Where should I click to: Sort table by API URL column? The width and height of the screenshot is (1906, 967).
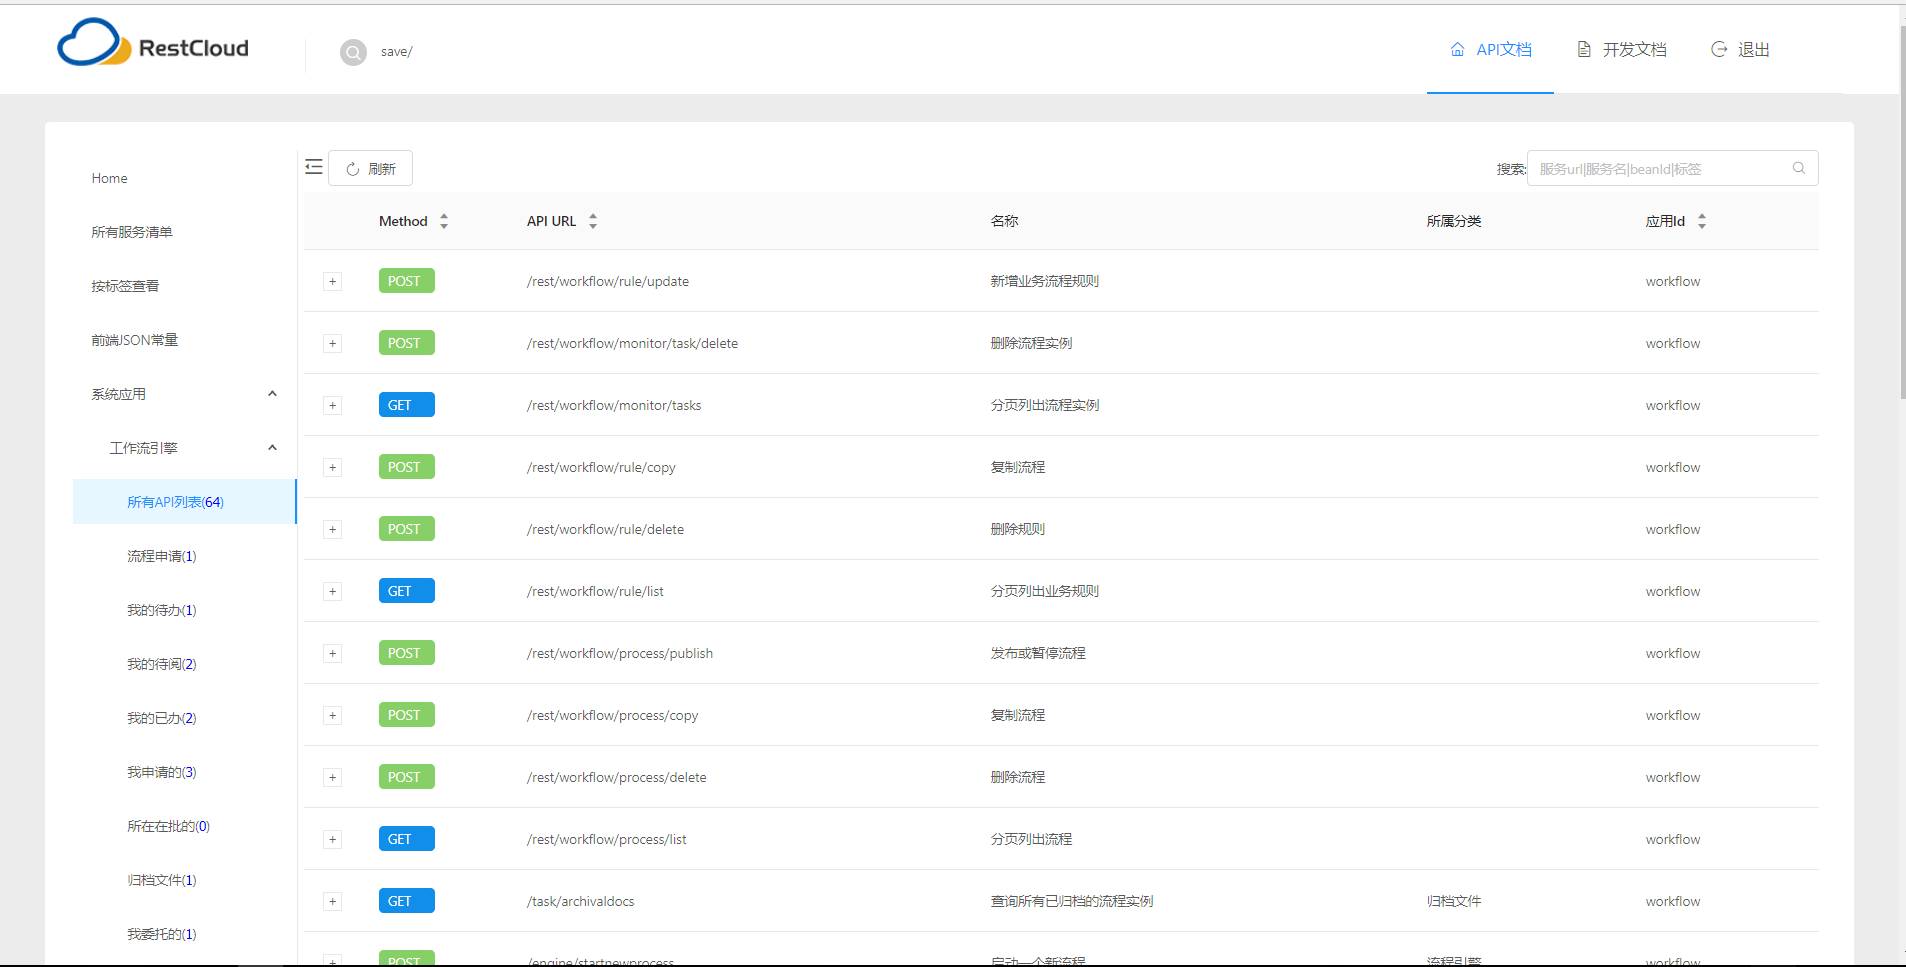point(592,220)
